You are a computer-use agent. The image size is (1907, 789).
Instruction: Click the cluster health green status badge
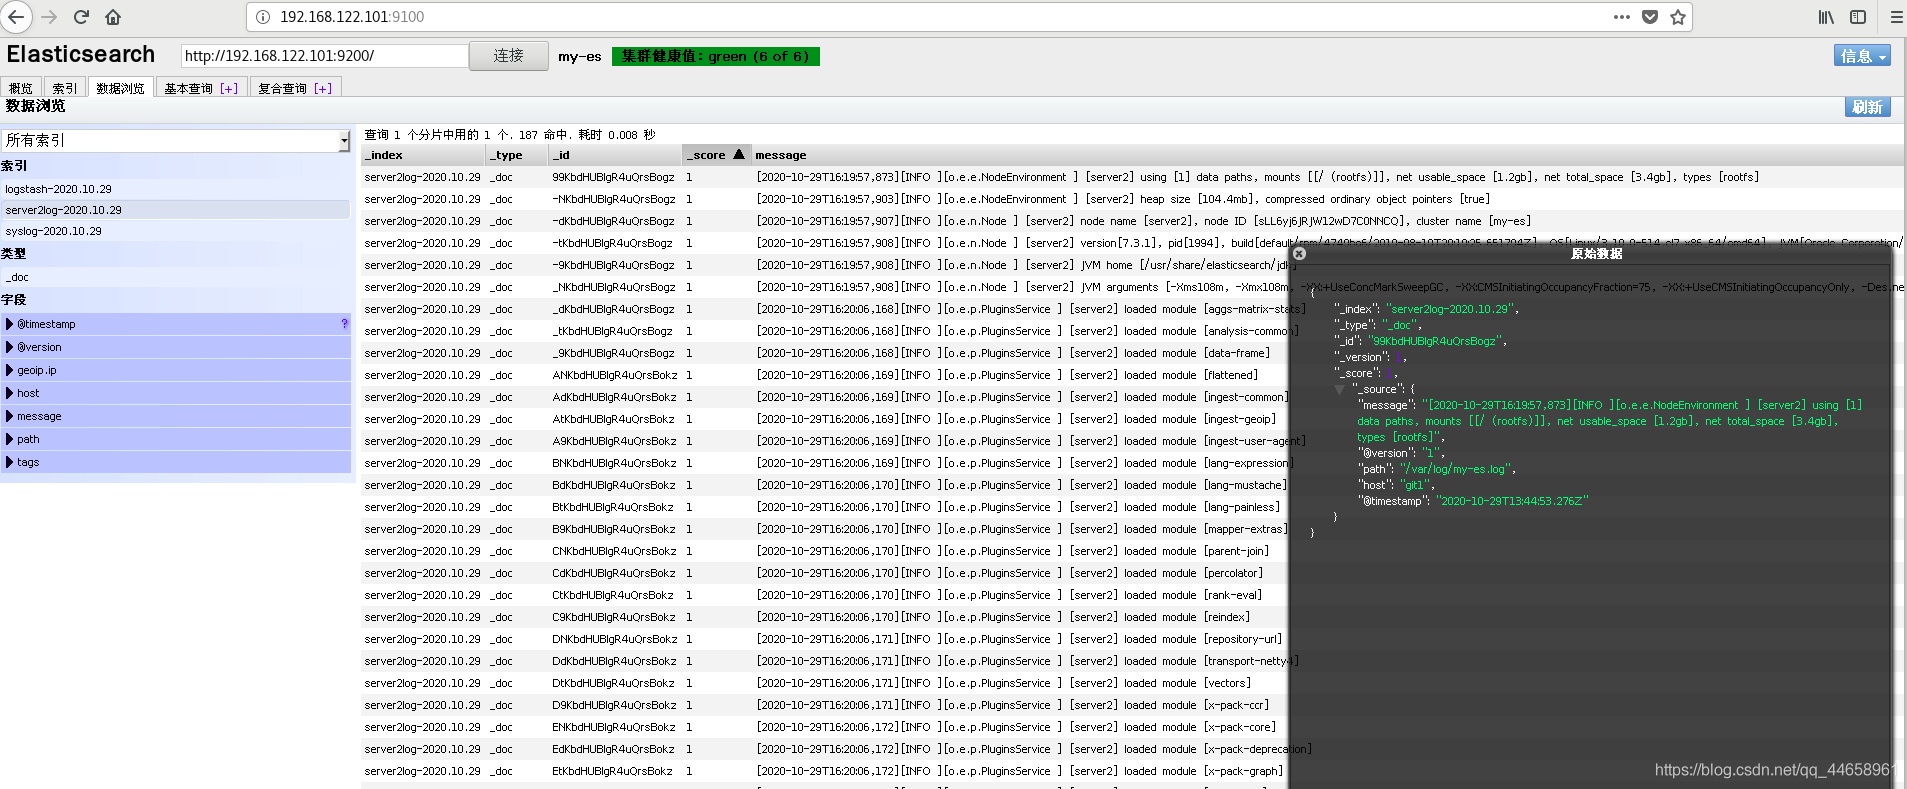coord(715,56)
